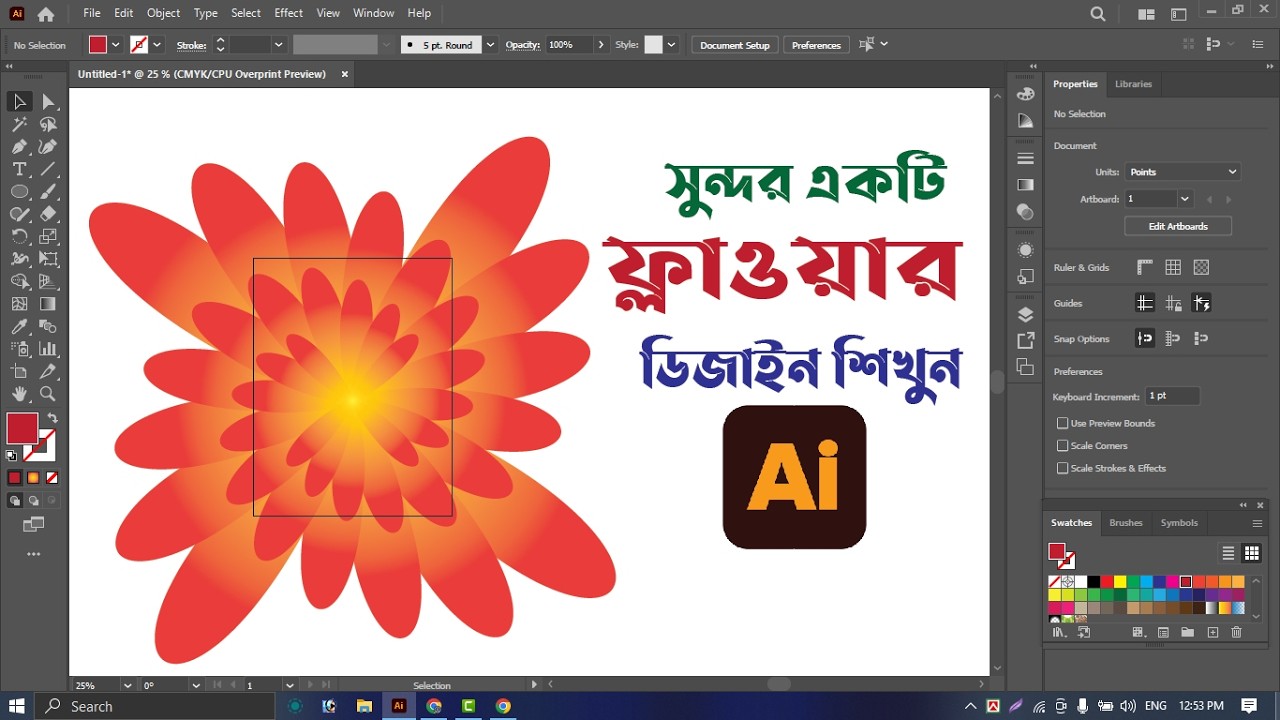Click the New Swatch icon
Screen dimensions: 1280x720
[1212, 632]
